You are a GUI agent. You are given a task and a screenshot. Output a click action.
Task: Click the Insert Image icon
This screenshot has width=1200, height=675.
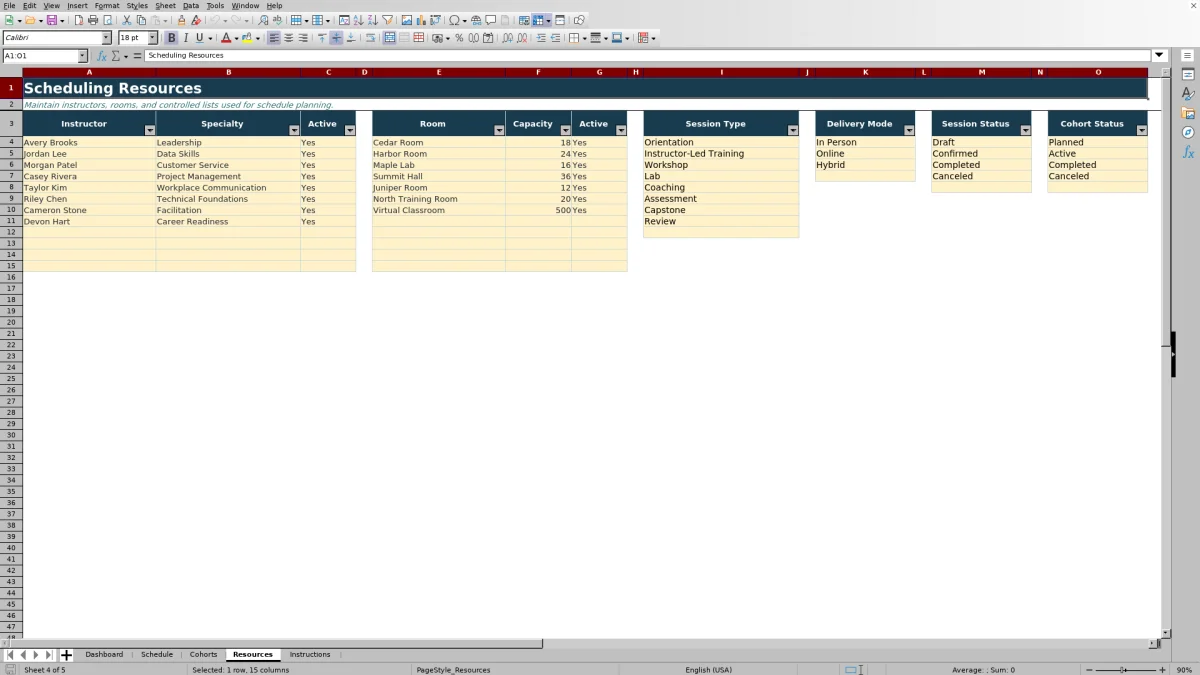(x=407, y=20)
